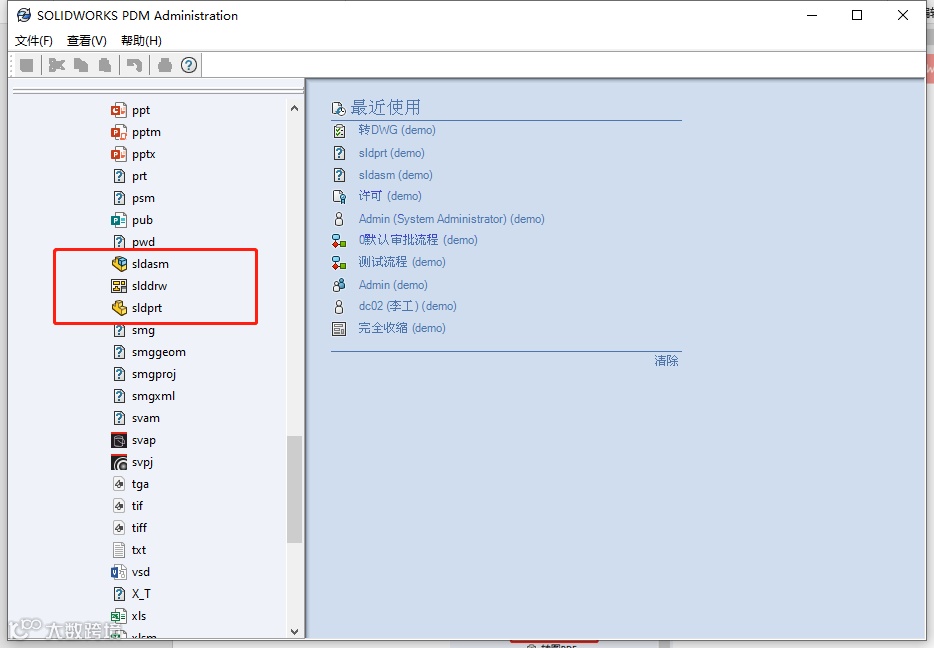Open Admin (System Administrator) (demo) link
The image size is (934, 648).
click(x=452, y=219)
